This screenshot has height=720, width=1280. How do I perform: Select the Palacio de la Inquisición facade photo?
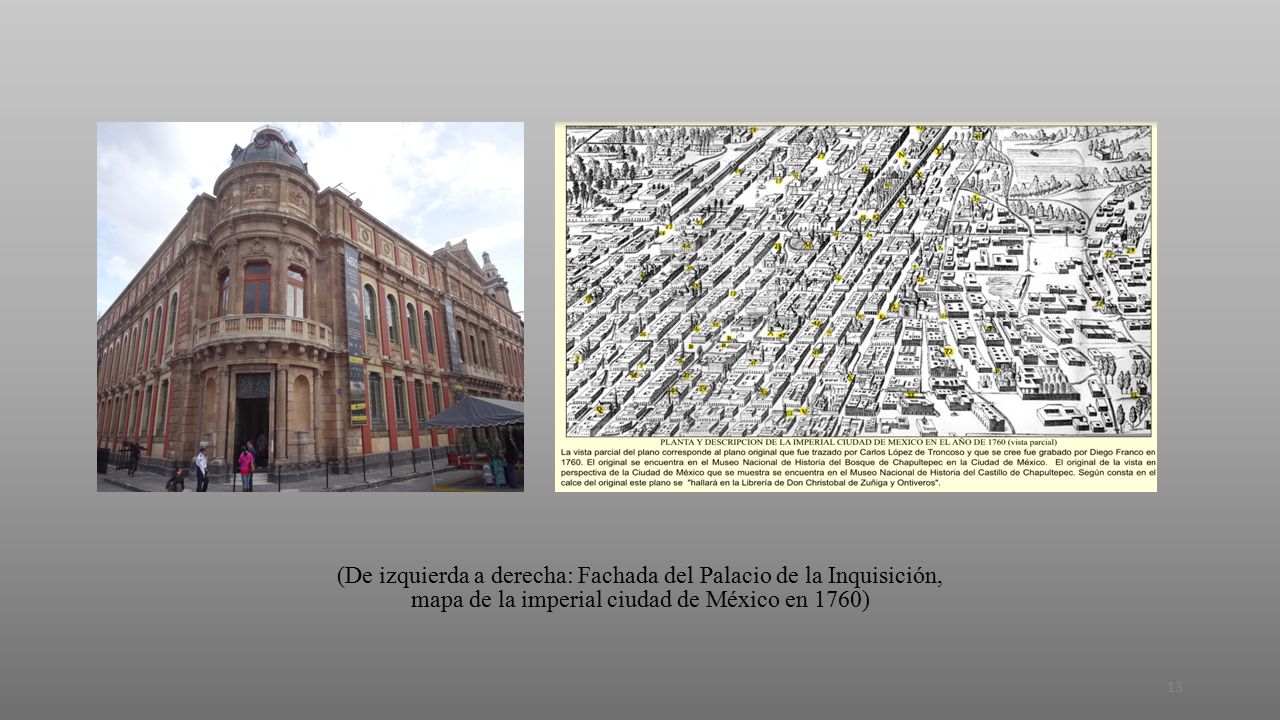tap(310, 307)
